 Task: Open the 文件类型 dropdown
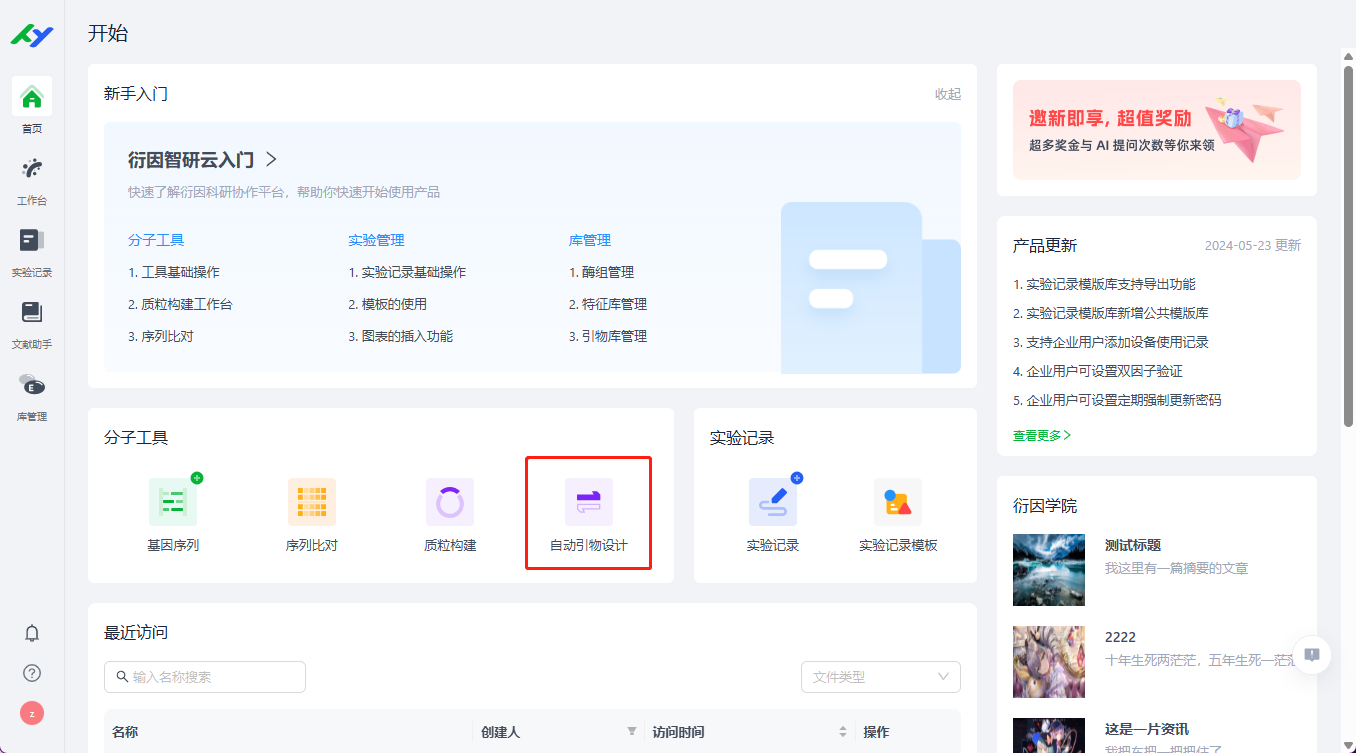(x=880, y=677)
